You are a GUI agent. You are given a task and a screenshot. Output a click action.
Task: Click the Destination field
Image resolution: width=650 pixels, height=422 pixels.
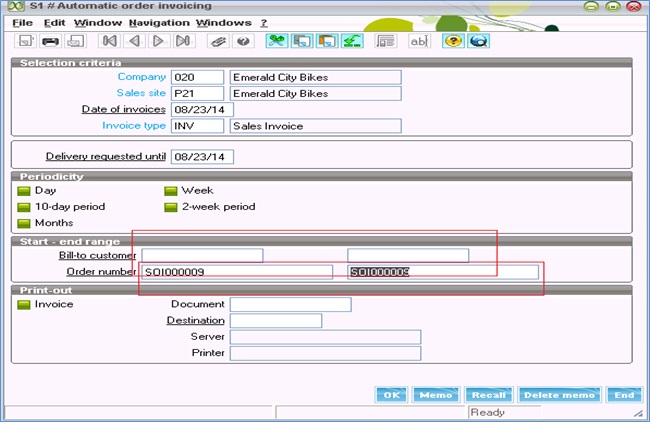[276, 321]
